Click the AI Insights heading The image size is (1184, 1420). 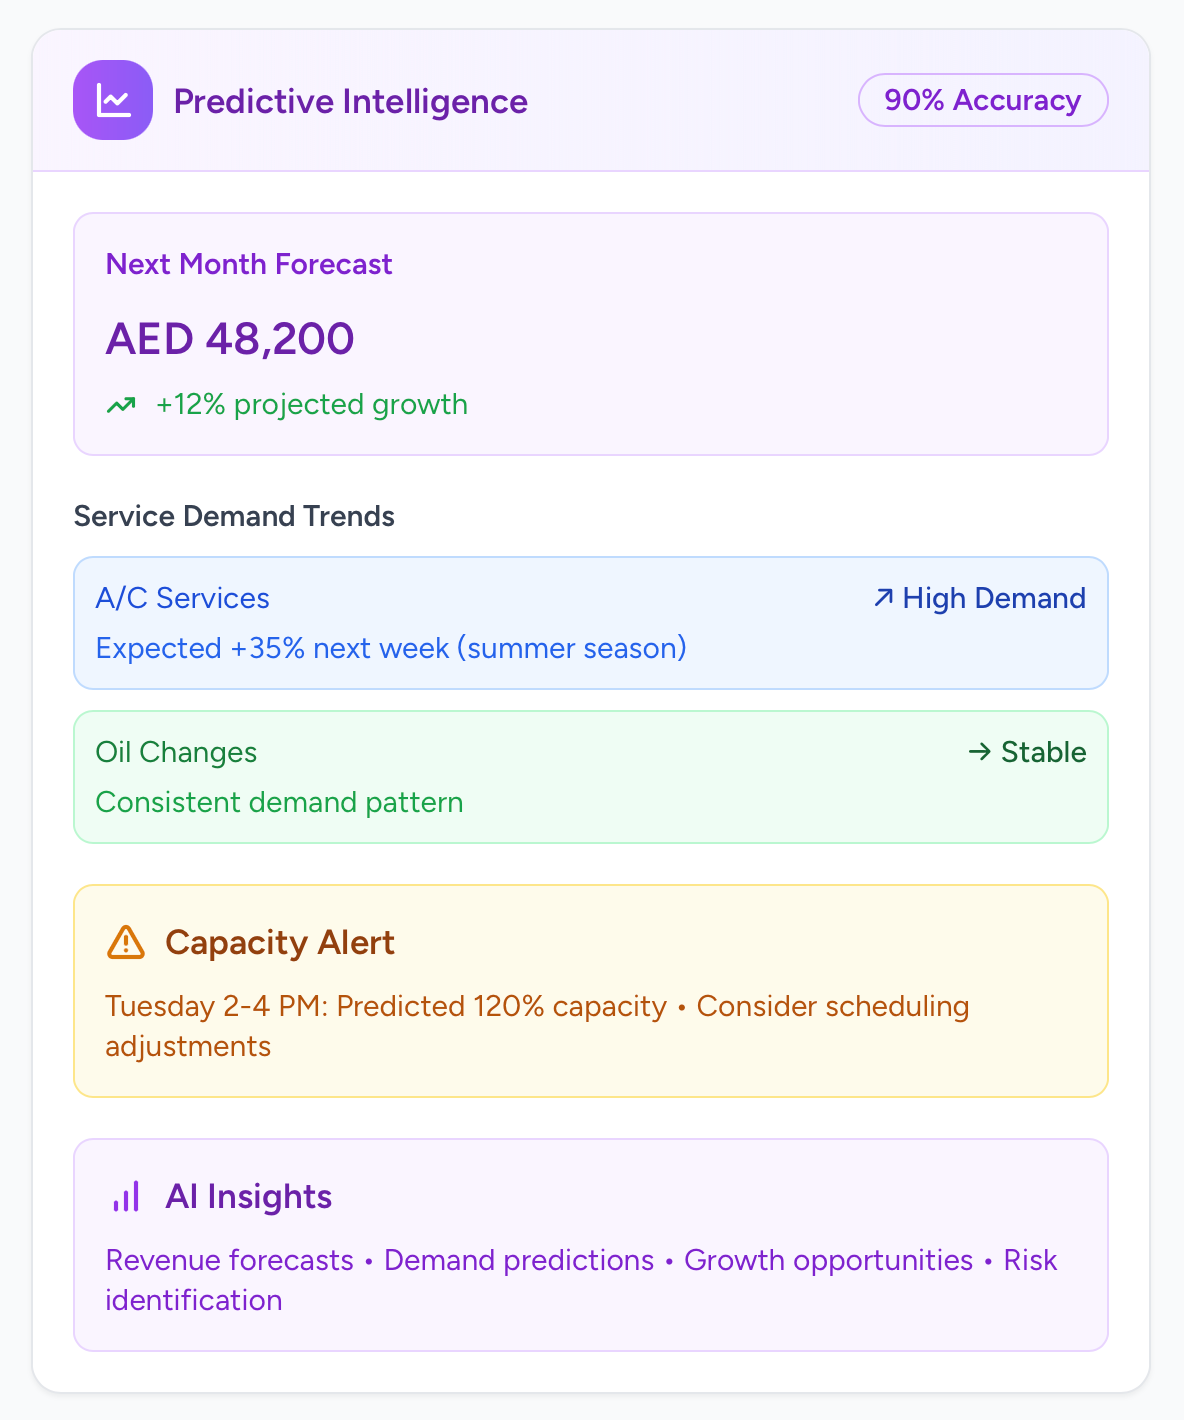[x=249, y=1196]
